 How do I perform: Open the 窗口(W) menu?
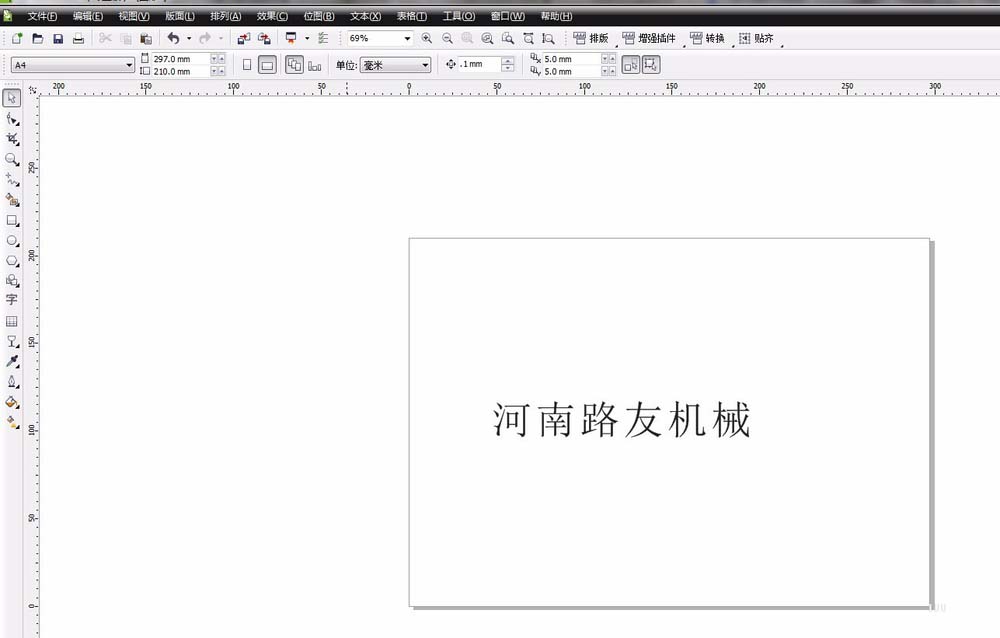[508, 16]
